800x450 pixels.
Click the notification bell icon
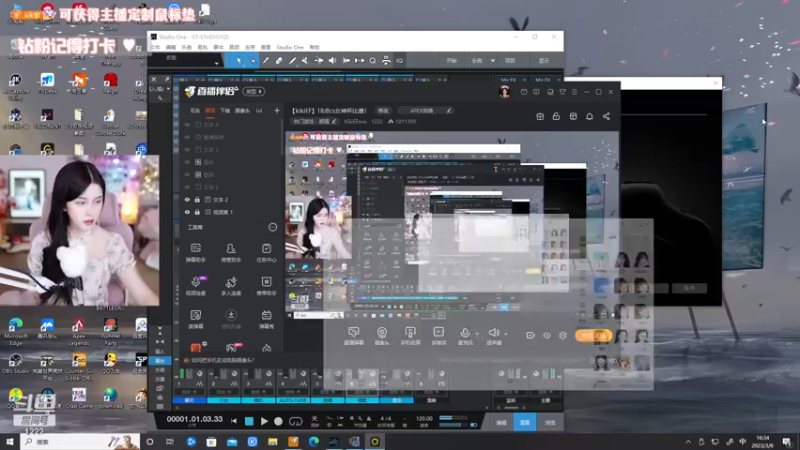[x=589, y=116]
